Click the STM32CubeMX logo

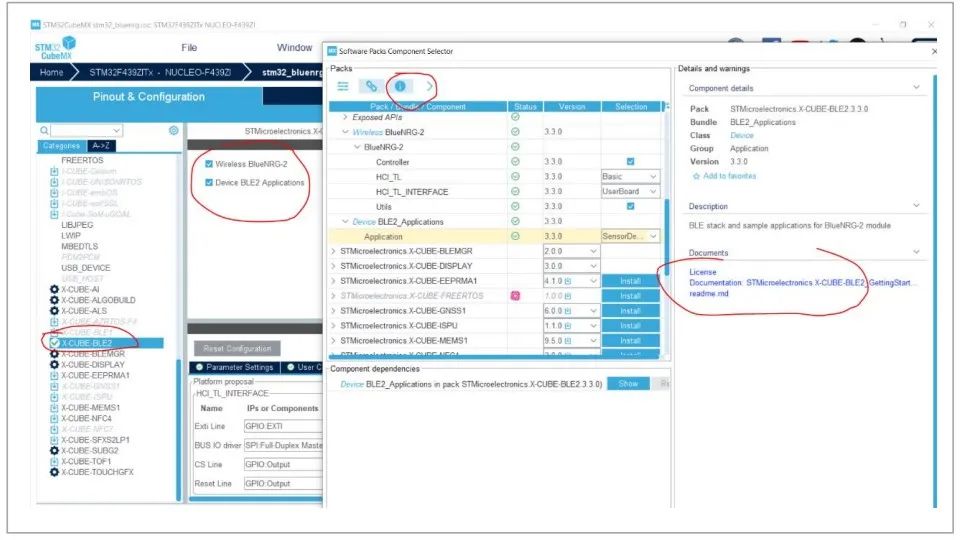tap(55, 48)
